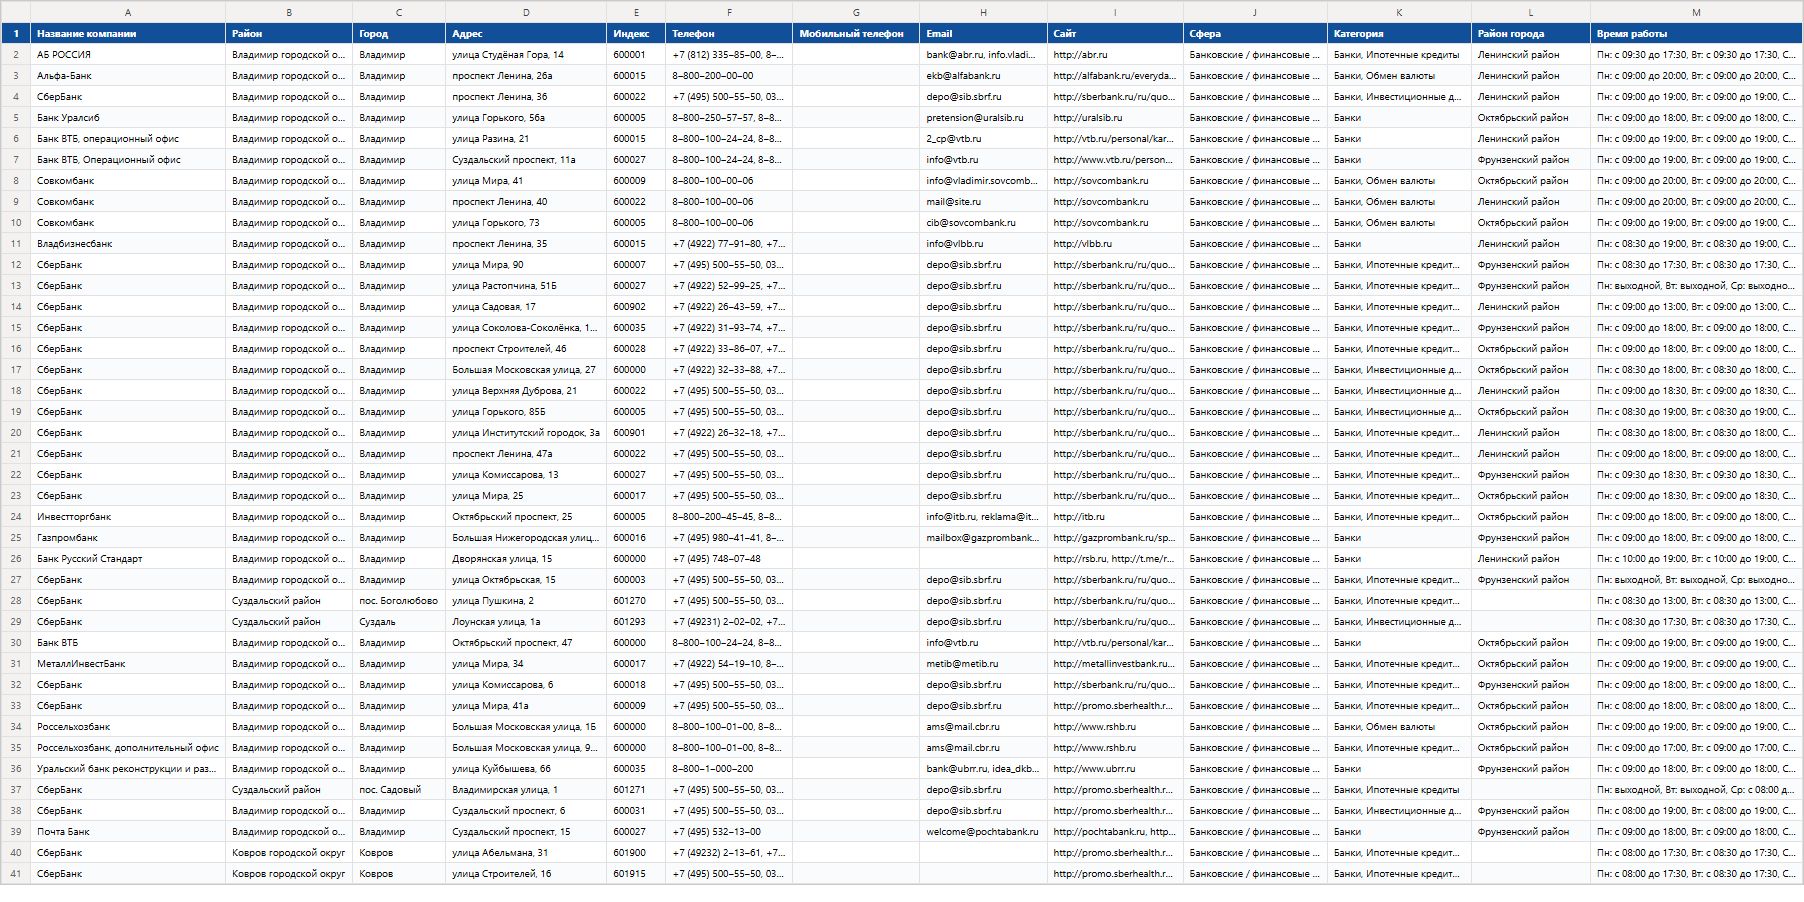1804x902 pixels.
Task: Click the site cell 'http://www.ubrr.ru'
Action: [1115, 769]
